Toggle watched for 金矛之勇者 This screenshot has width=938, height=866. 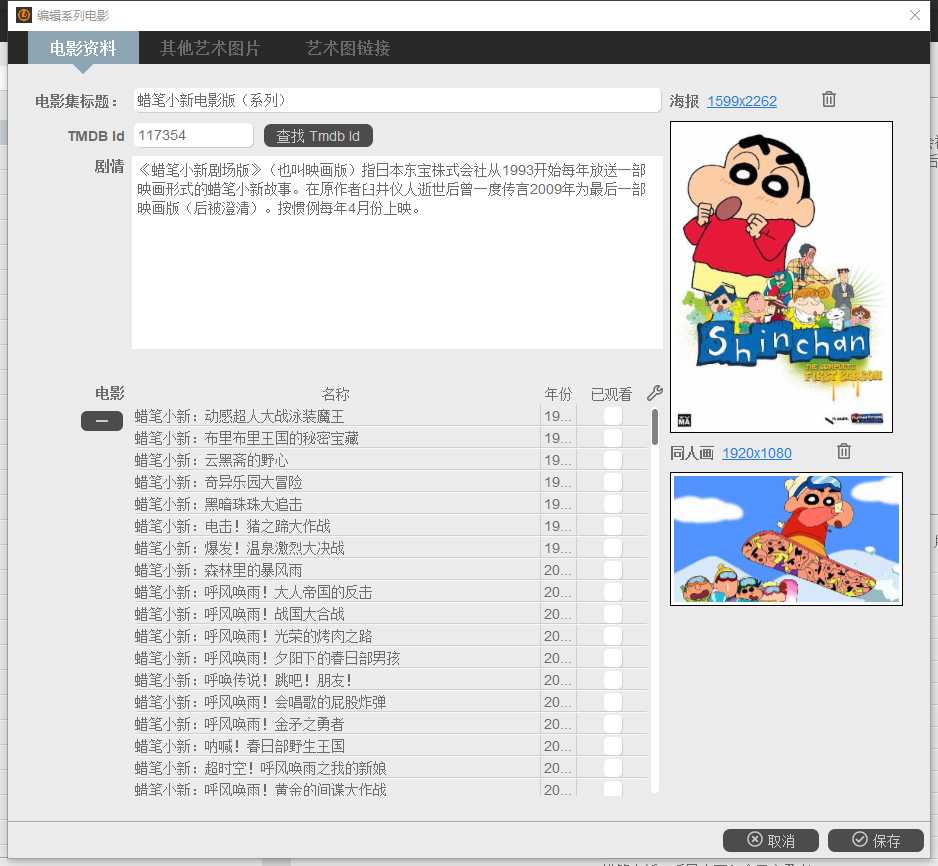point(613,724)
